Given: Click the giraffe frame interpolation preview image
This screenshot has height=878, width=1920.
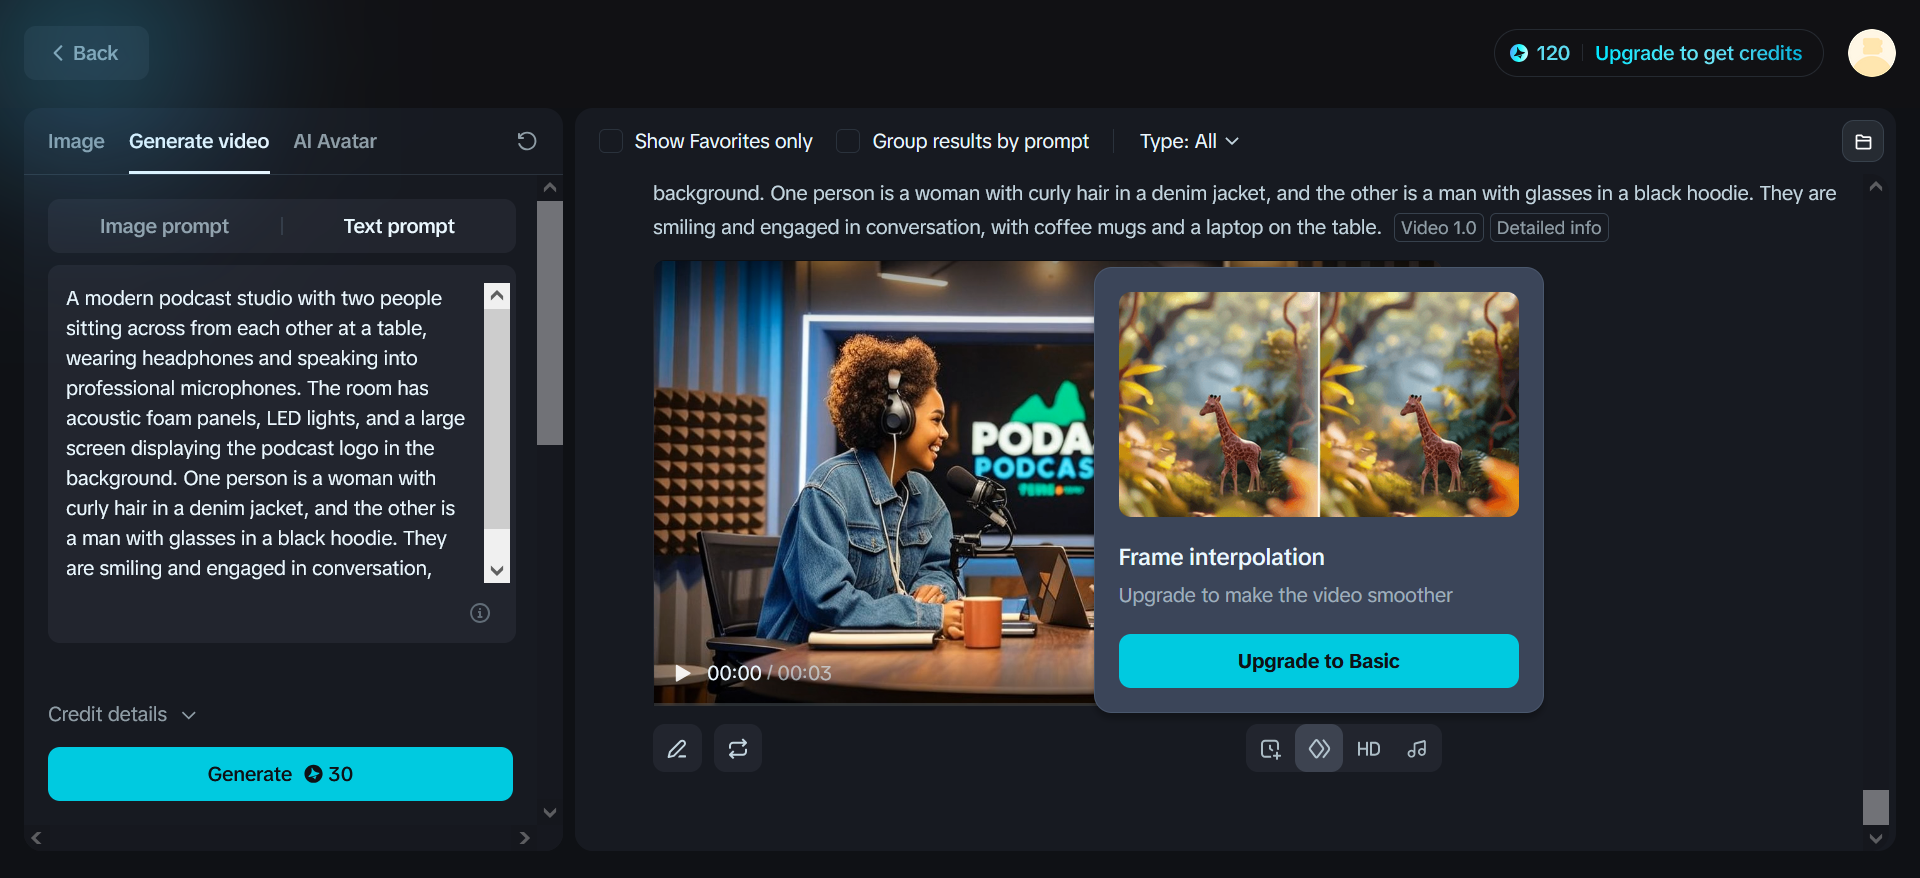Looking at the screenshot, I should [1319, 404].
